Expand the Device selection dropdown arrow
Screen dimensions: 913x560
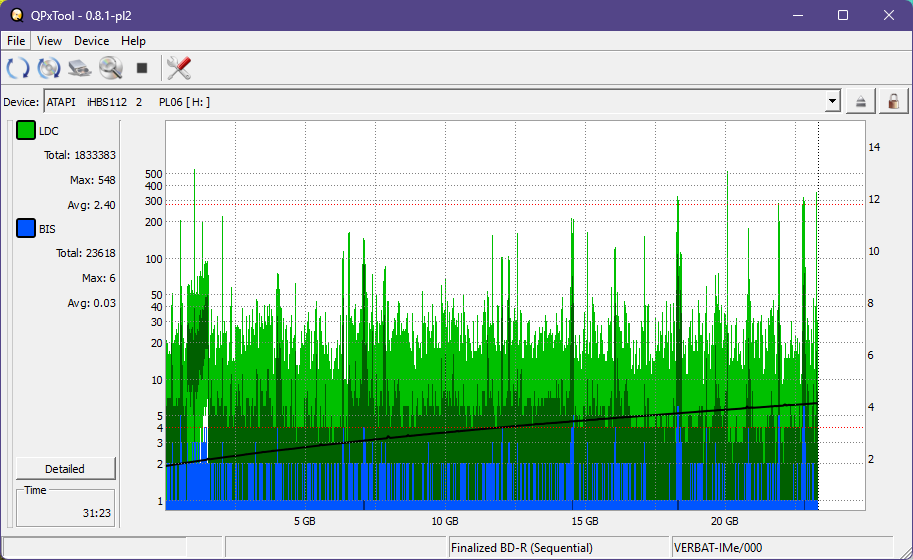(x=833, y=102)
